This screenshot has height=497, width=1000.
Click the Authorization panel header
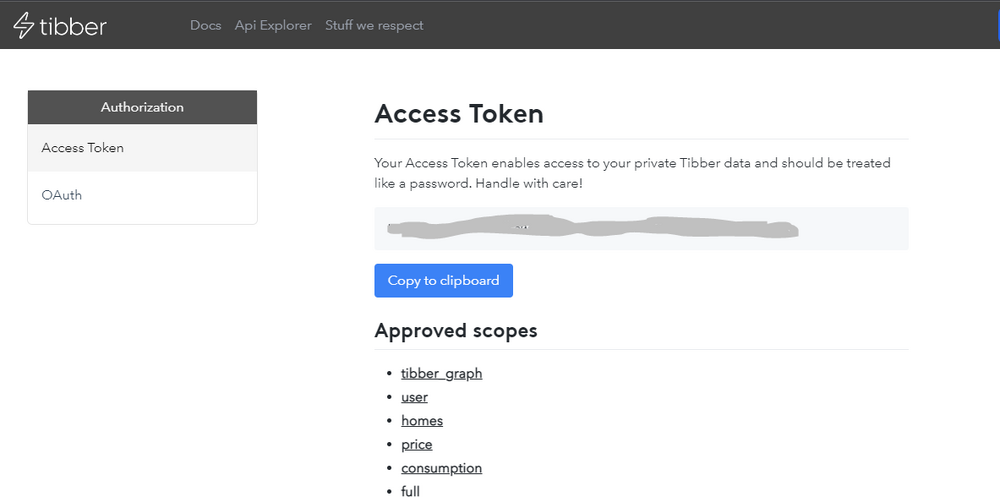click(142, 107)
